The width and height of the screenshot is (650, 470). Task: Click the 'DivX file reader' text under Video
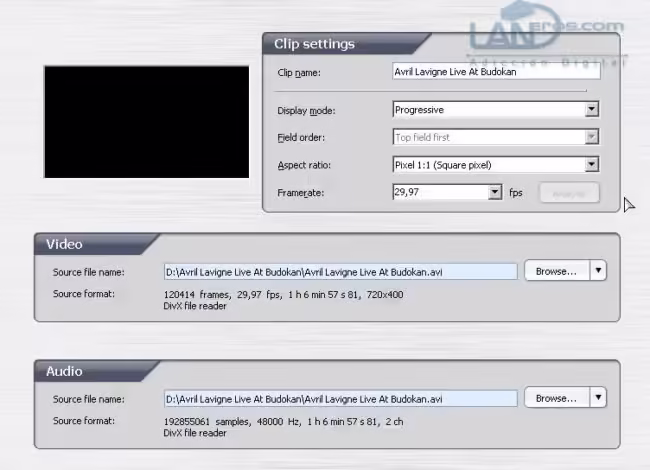[195, 306]
